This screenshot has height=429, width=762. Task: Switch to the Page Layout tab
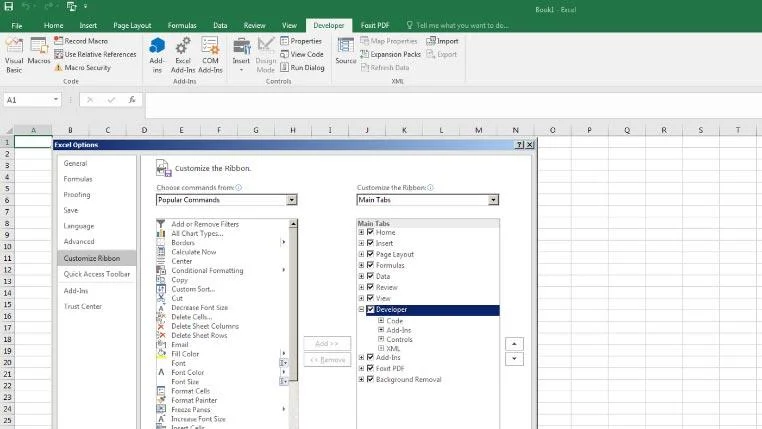[132, 25]
